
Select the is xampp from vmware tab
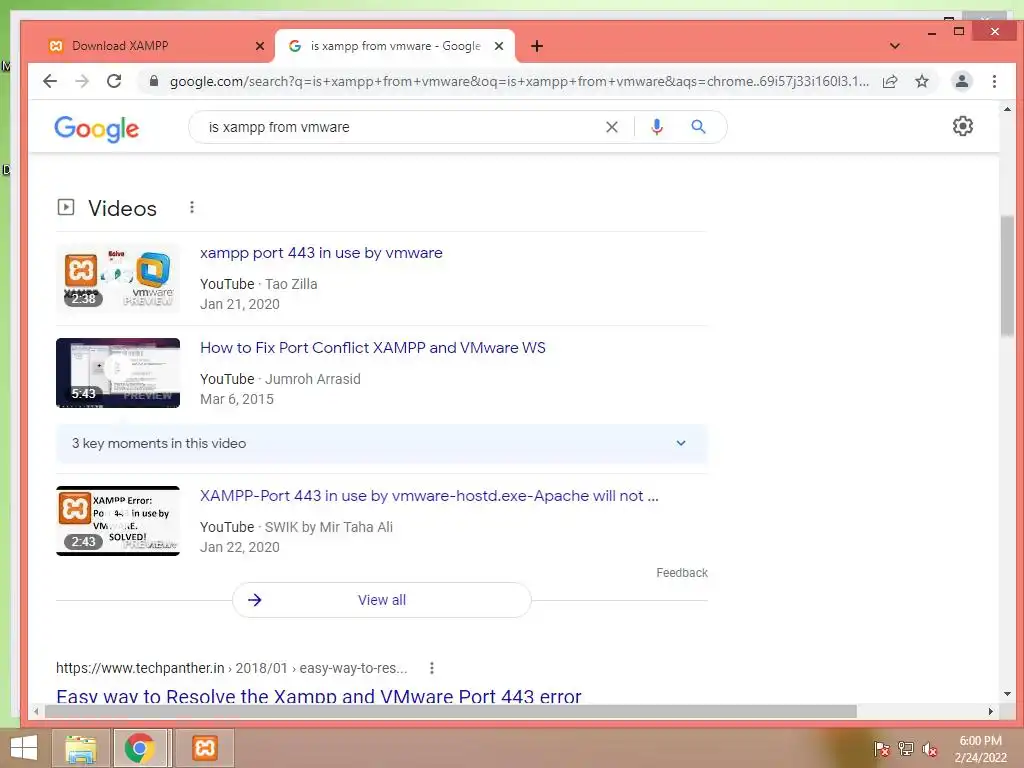pyautogui.click(x=394, y=46)
